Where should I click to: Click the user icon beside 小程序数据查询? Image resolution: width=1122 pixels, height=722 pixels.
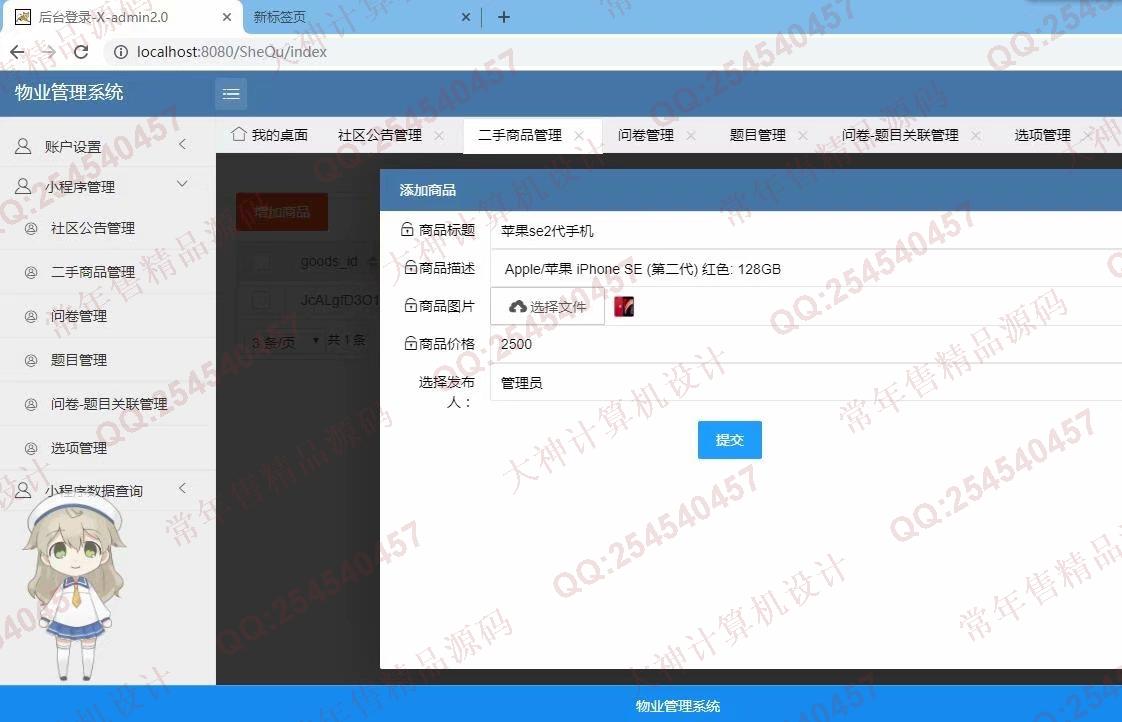(x=23, y=490)
